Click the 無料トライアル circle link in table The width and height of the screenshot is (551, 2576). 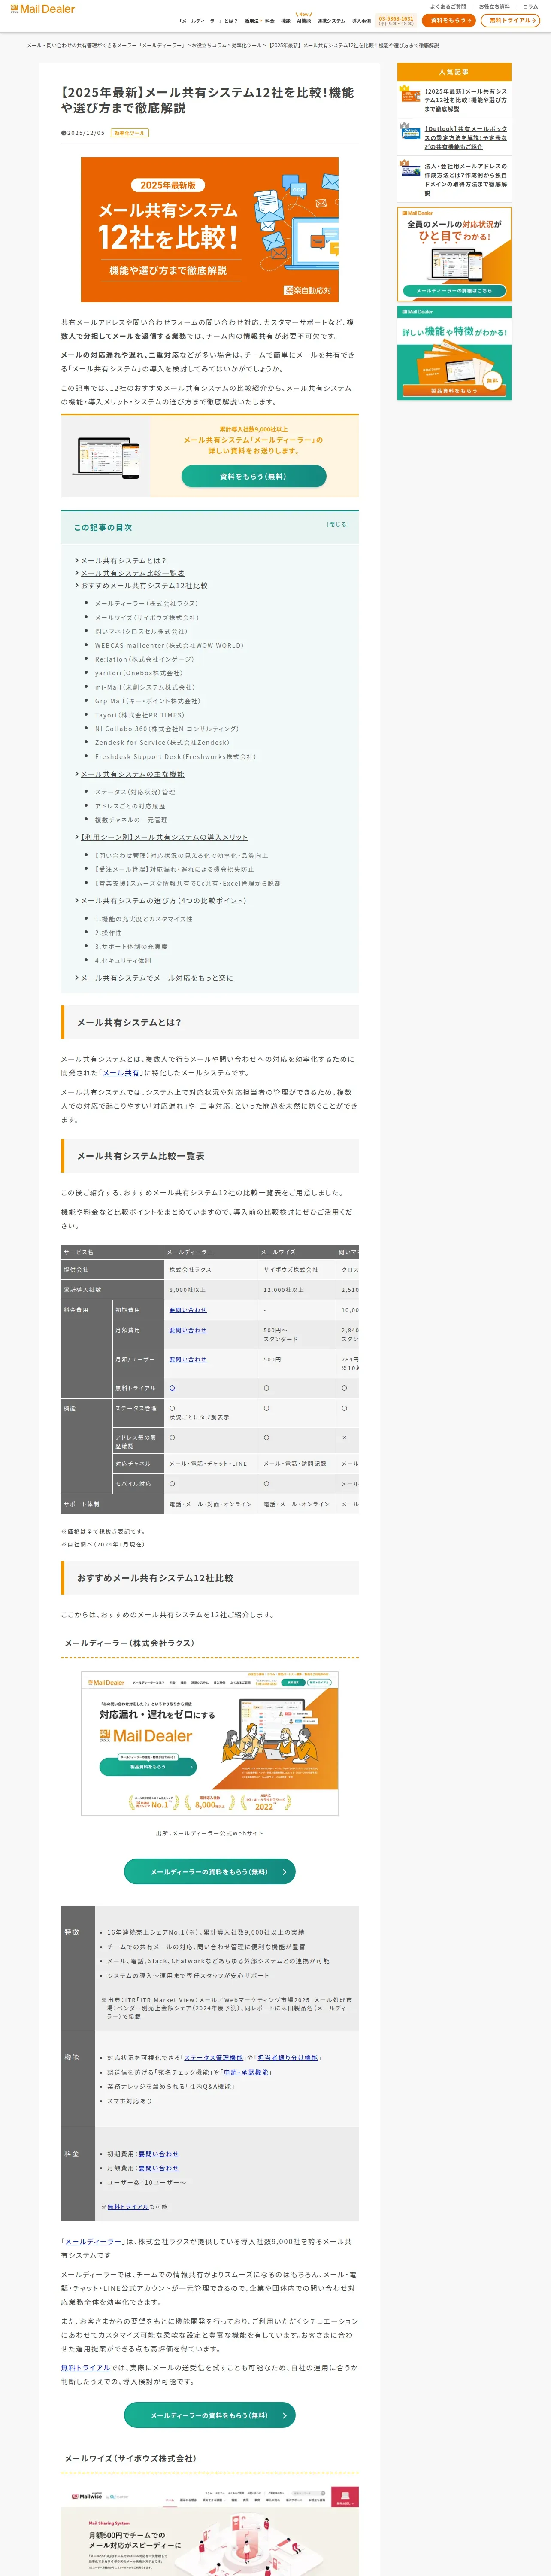coord(172,1388)
